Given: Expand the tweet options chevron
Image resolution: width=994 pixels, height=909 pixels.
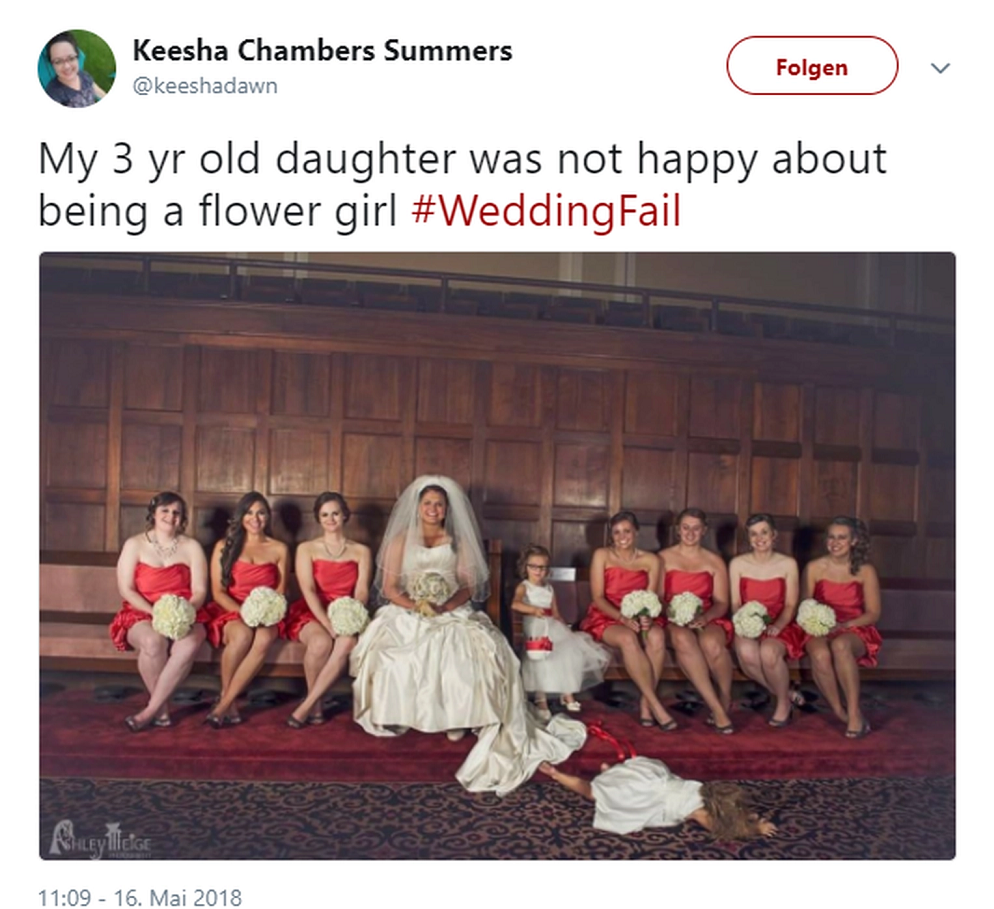Looking at the screenshot, I should click(x=940, y=67).
